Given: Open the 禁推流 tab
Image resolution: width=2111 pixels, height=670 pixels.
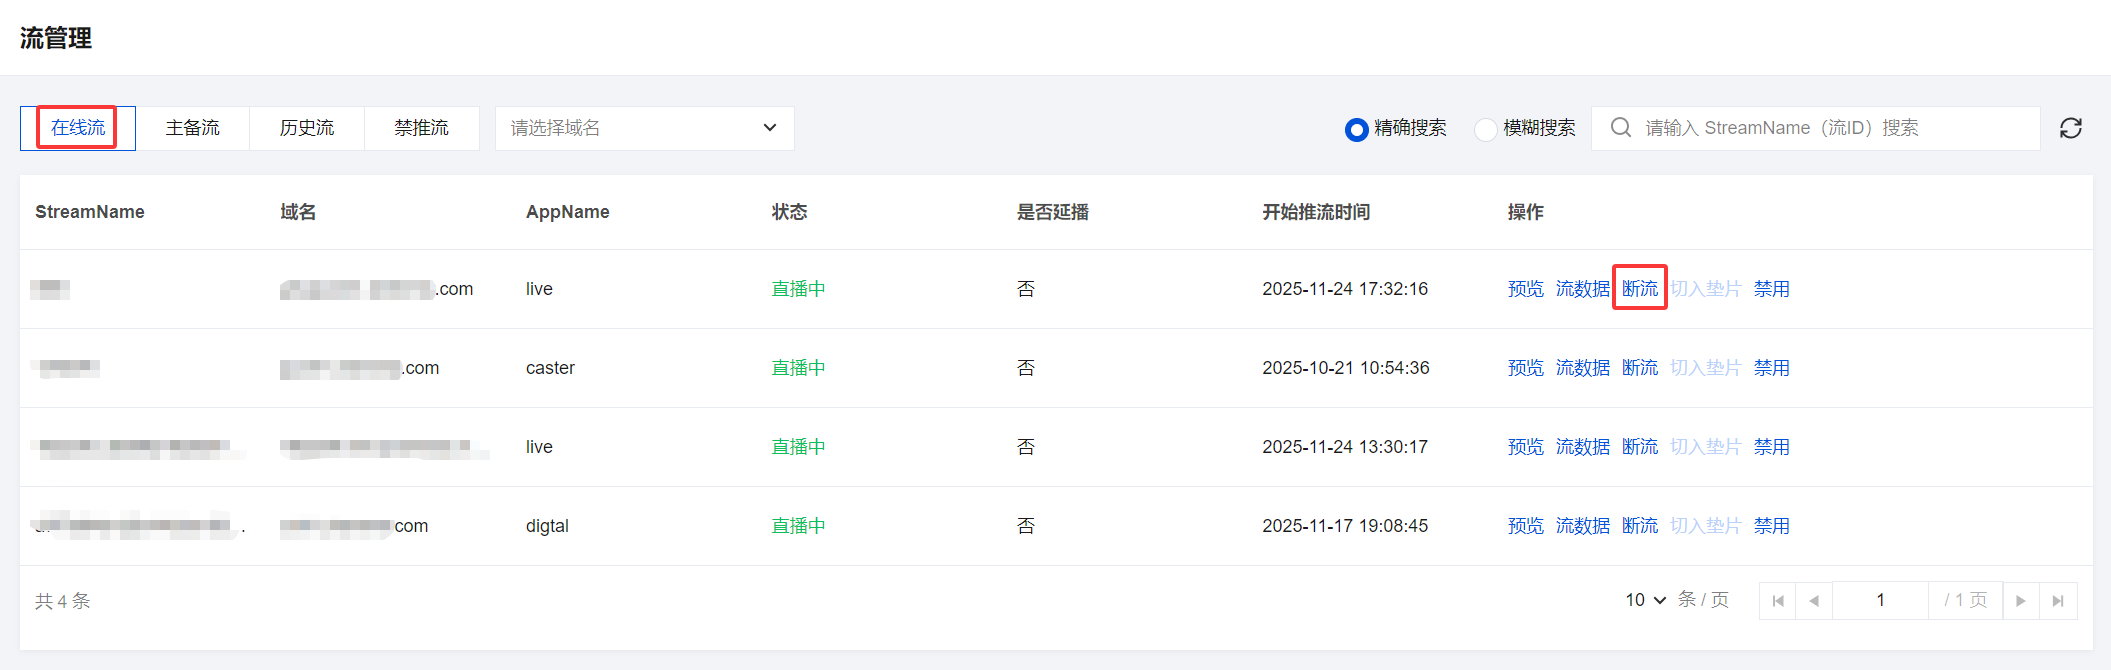Looking at the screenshot, I should [421, 128].
